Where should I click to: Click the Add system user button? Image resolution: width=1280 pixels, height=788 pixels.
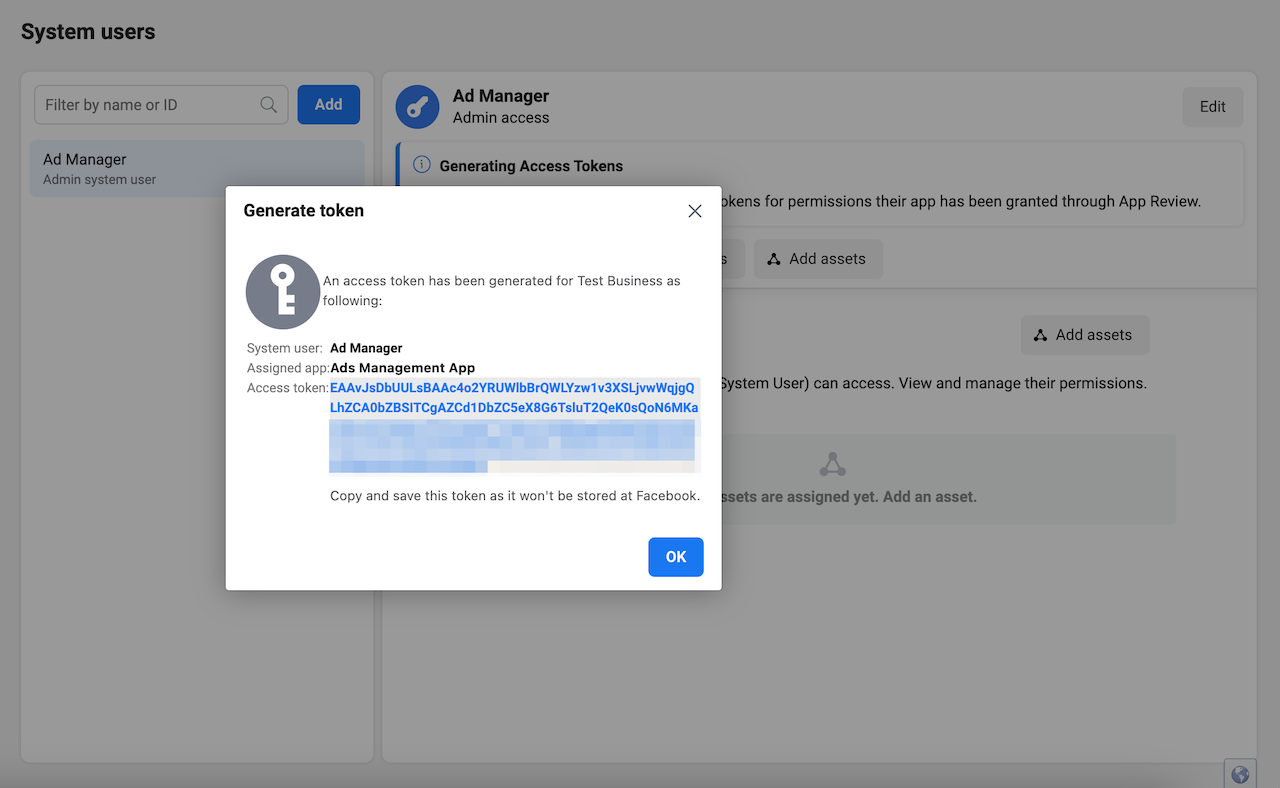pos(328,104)
